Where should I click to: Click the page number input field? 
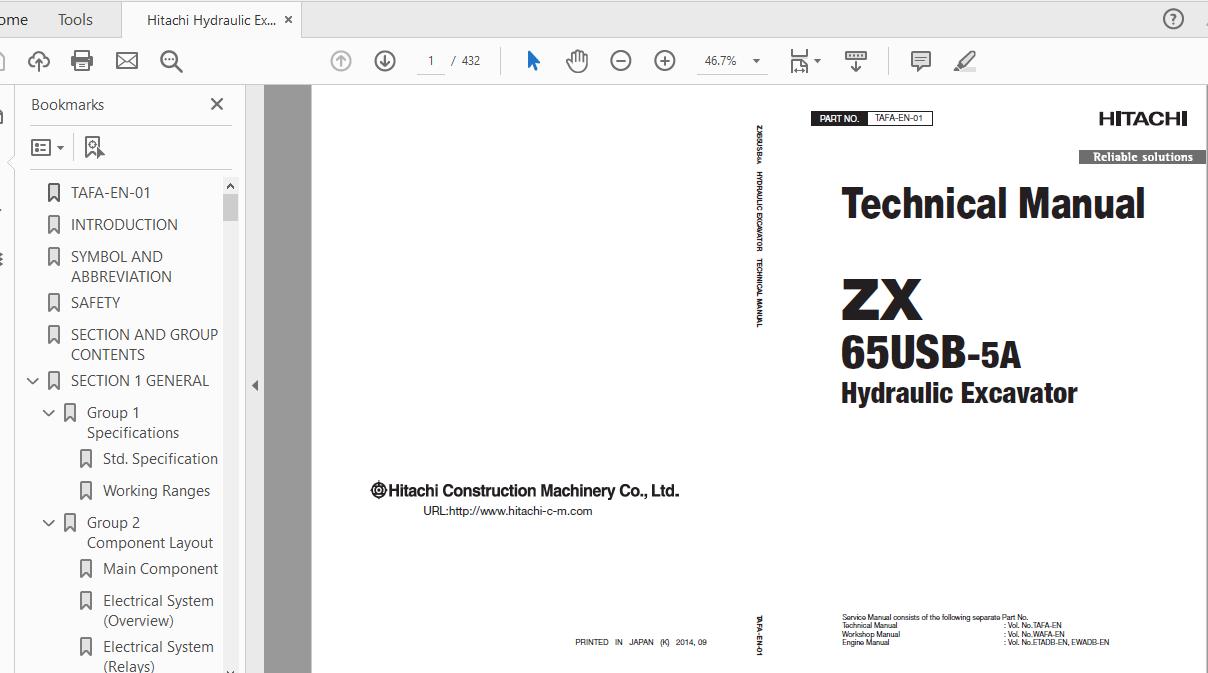431,61
